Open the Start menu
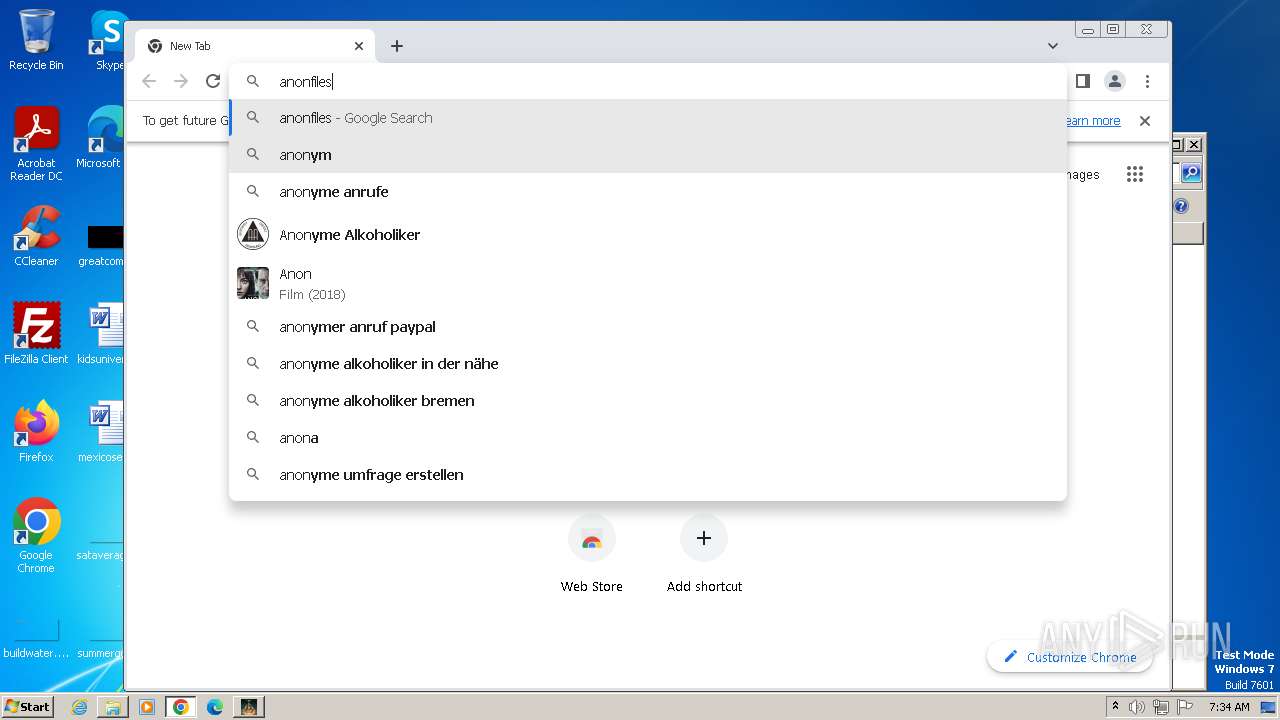The height and width of the screenshot is (720, 1280). [28, 706]
